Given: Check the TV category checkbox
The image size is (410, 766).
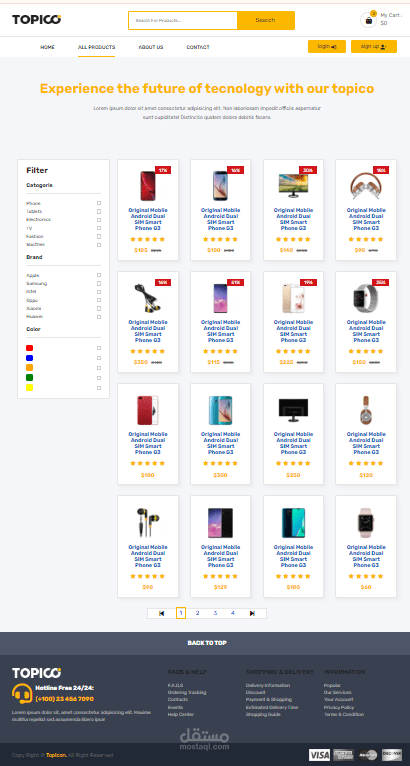Looking at the screenshot, I should pos(99,228).
